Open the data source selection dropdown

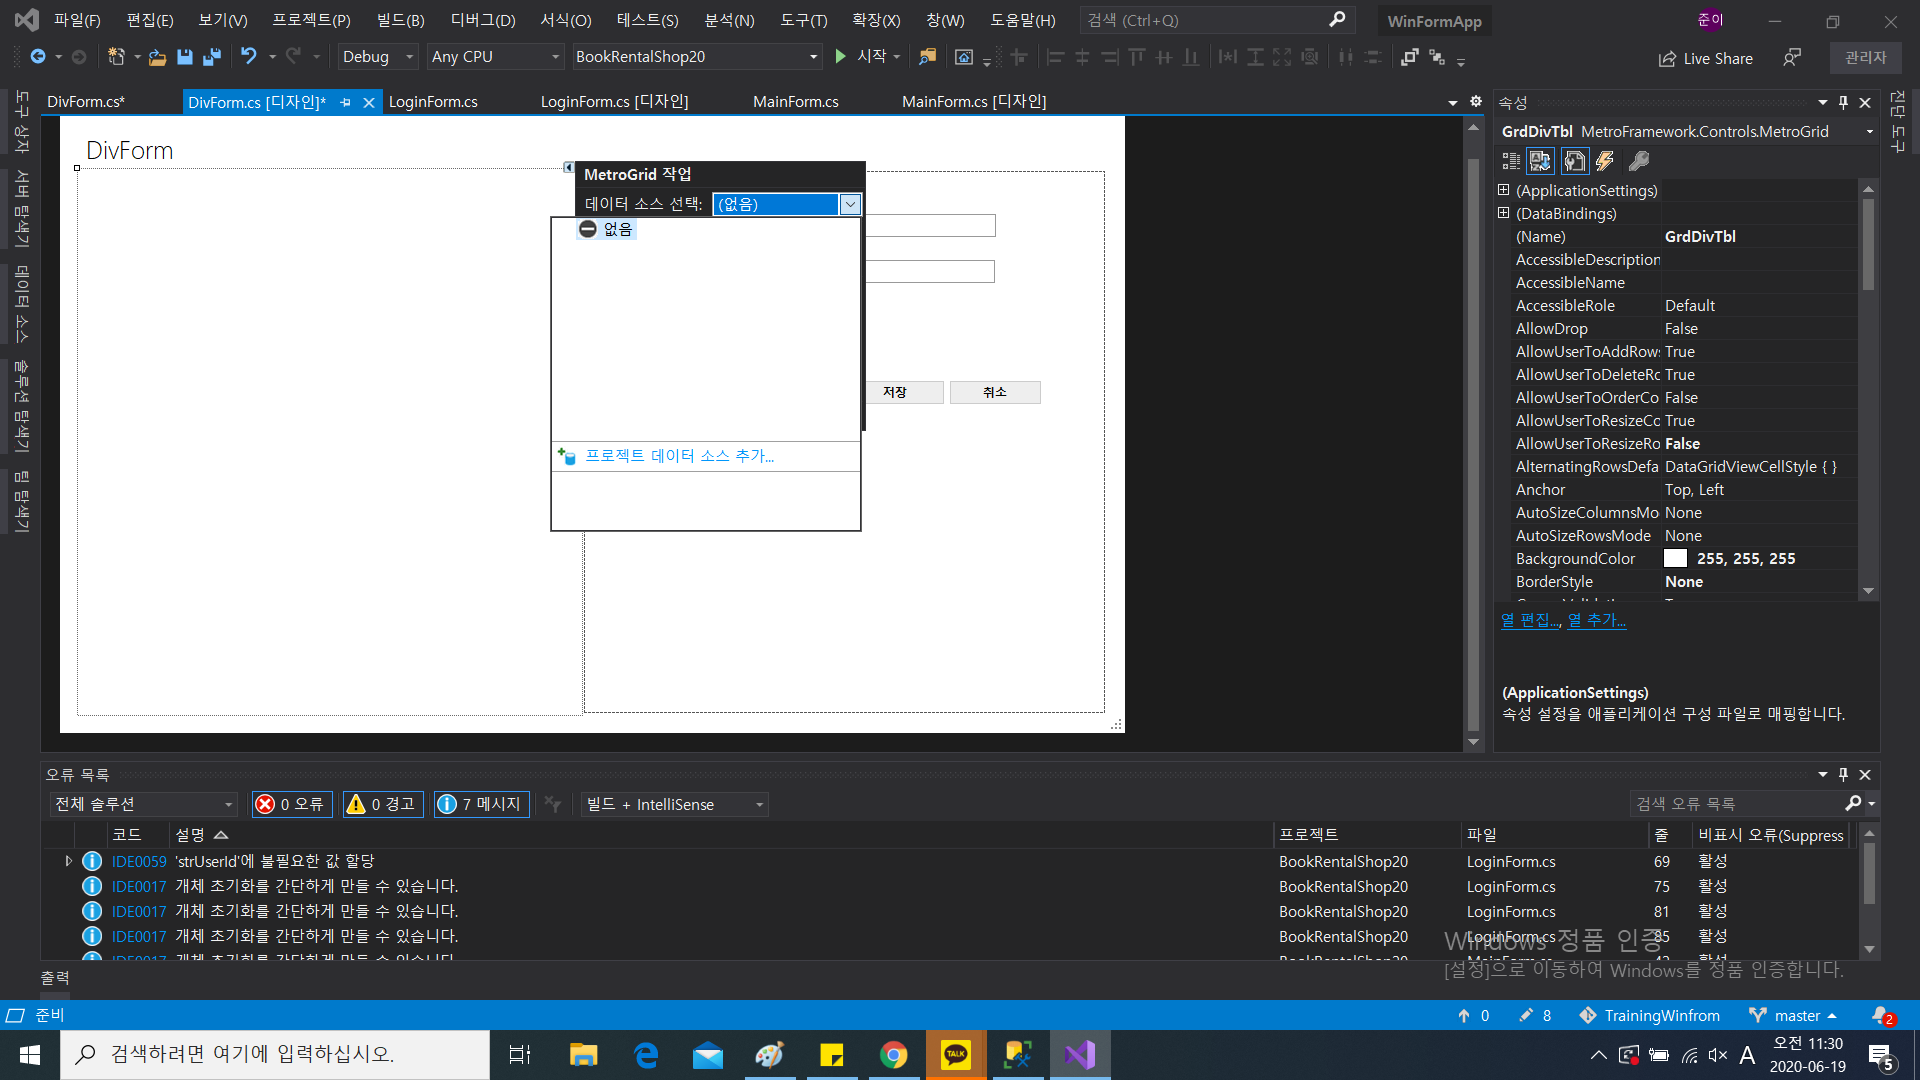(x=850, y=204)
